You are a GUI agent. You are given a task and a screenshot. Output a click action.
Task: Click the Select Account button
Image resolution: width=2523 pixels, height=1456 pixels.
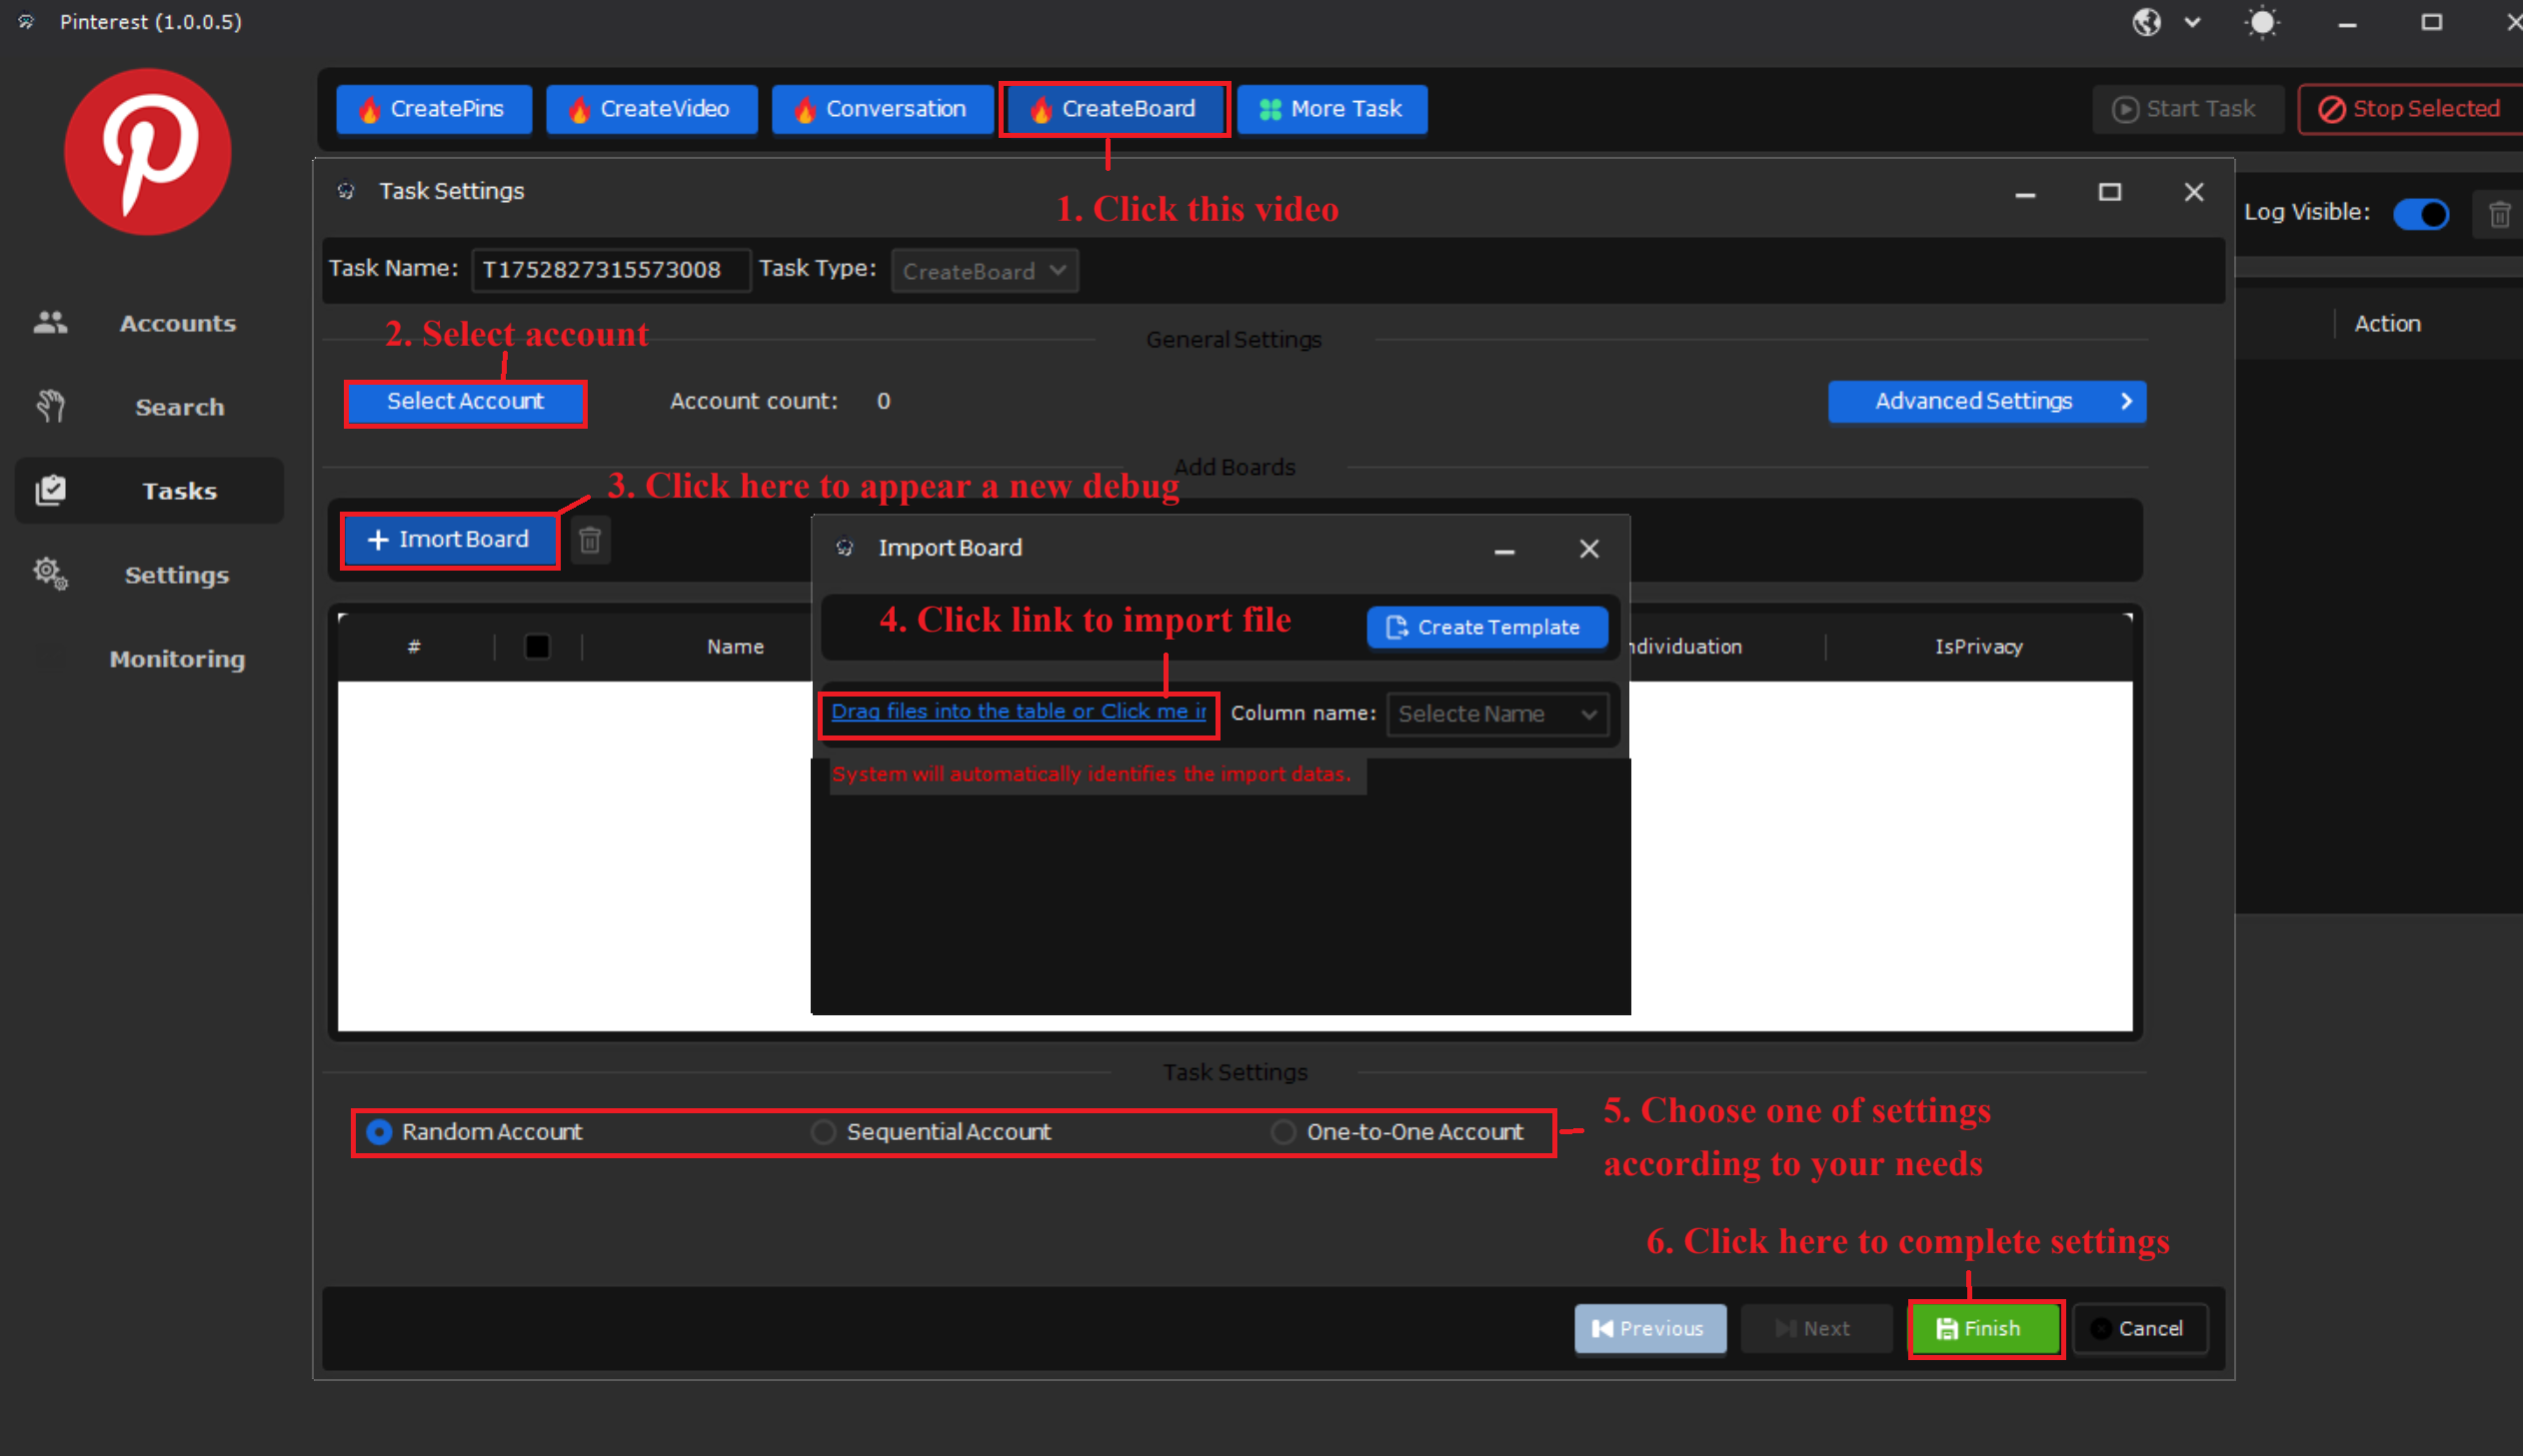465,401
